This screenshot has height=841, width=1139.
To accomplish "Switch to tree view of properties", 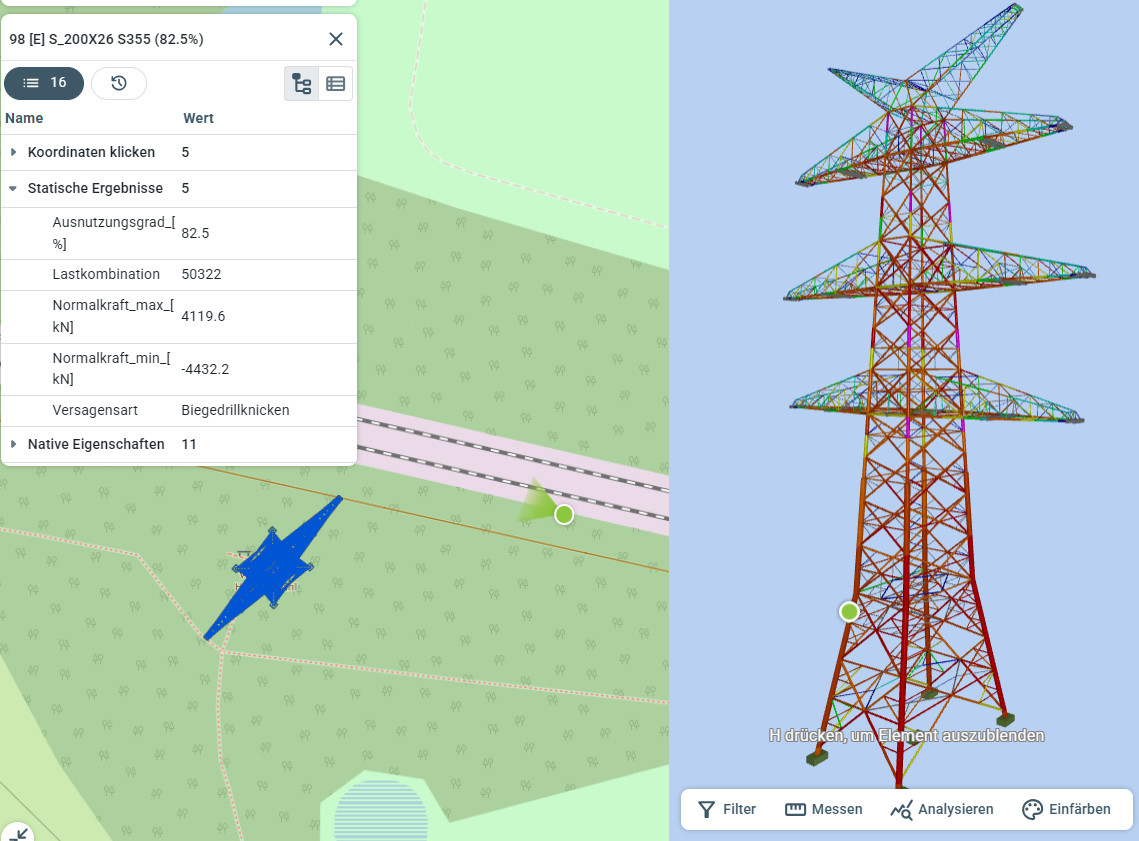I will tap(302, 84).
